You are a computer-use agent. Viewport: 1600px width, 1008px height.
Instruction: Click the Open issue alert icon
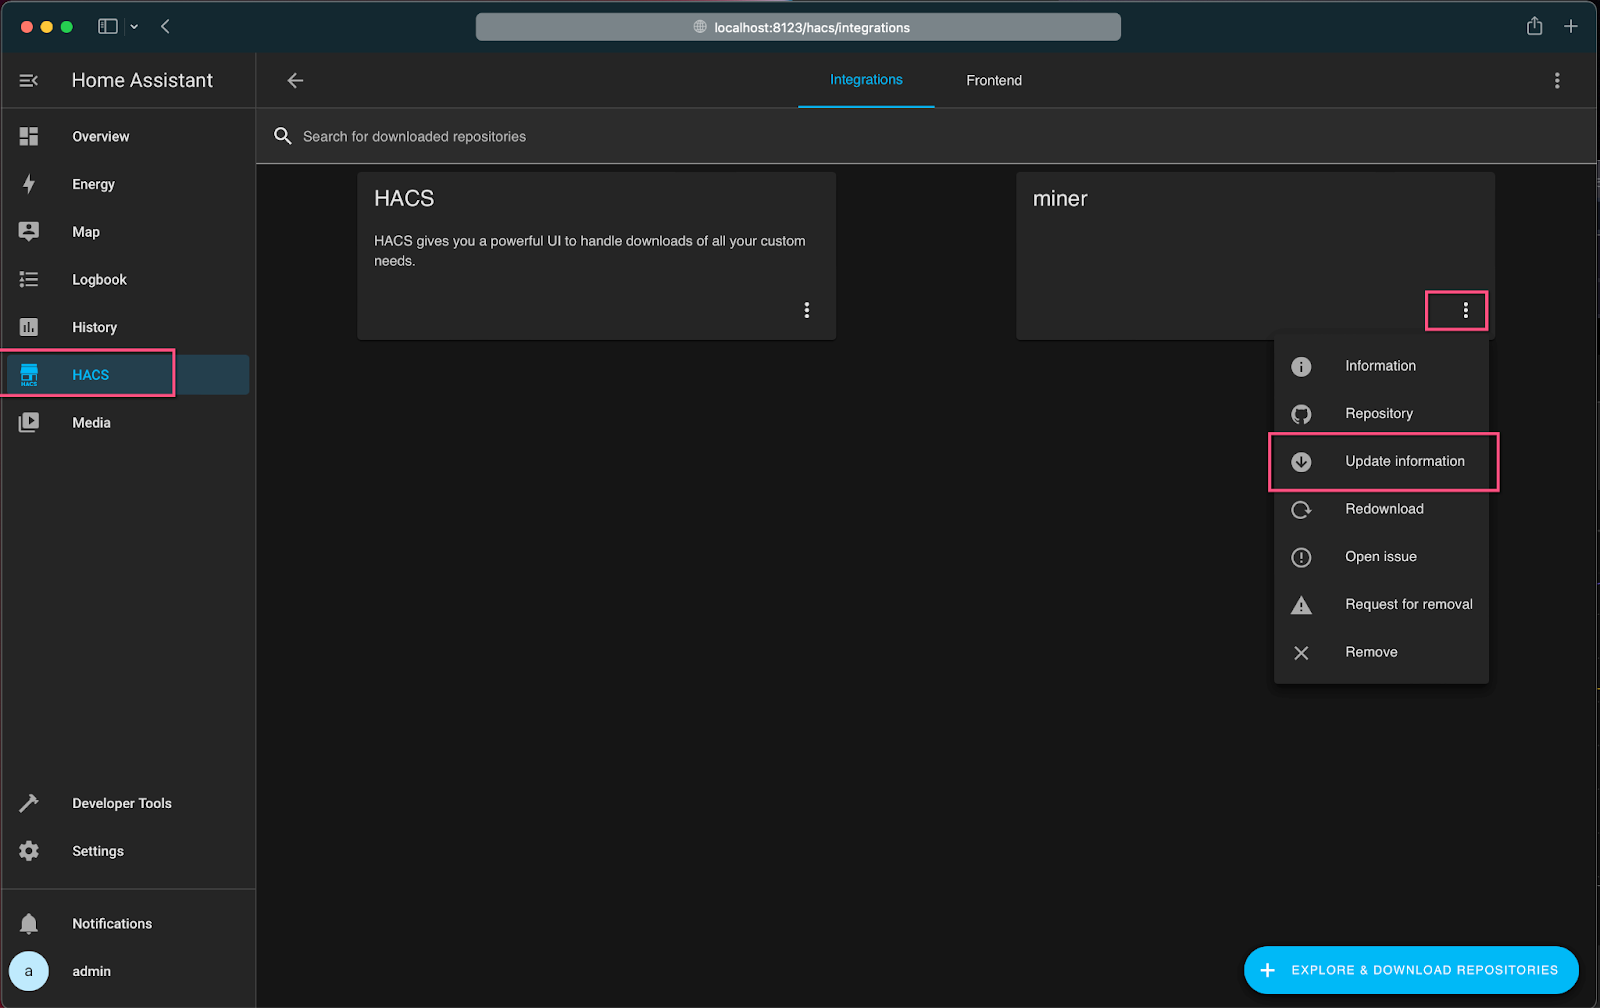[1301, 557]
